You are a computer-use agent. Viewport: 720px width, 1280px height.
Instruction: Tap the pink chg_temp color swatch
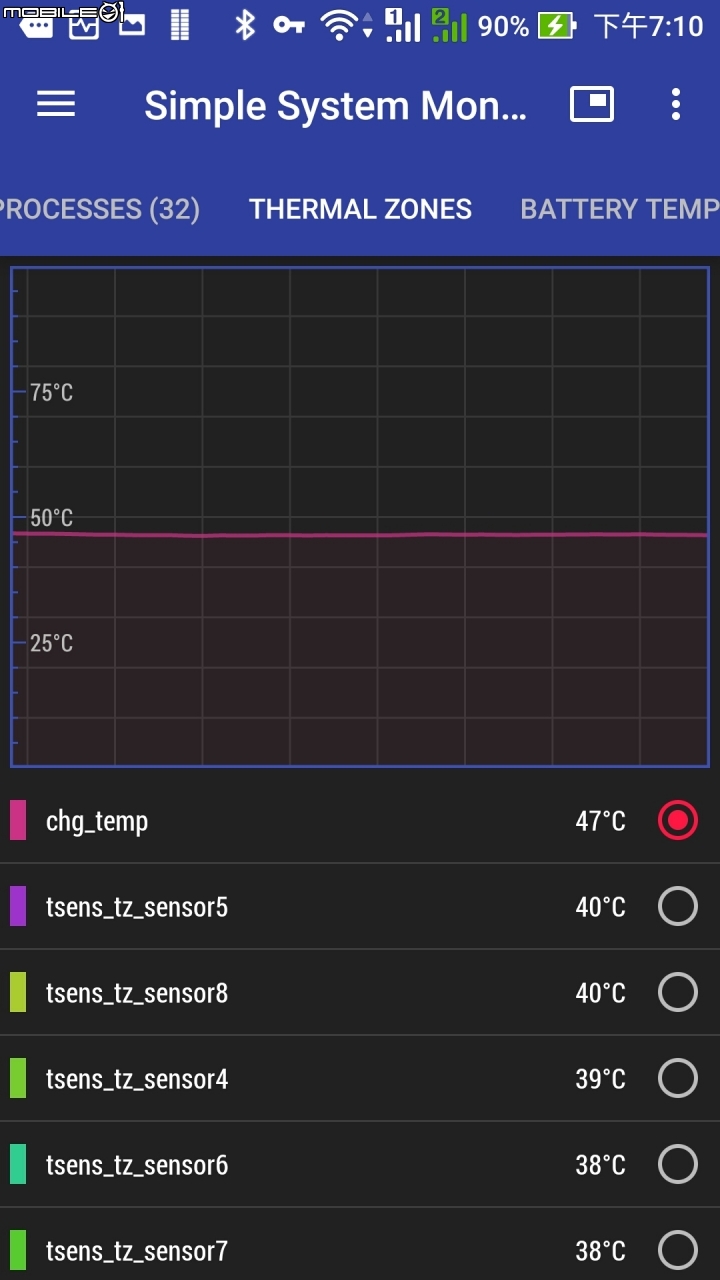(x=18, y=820)
